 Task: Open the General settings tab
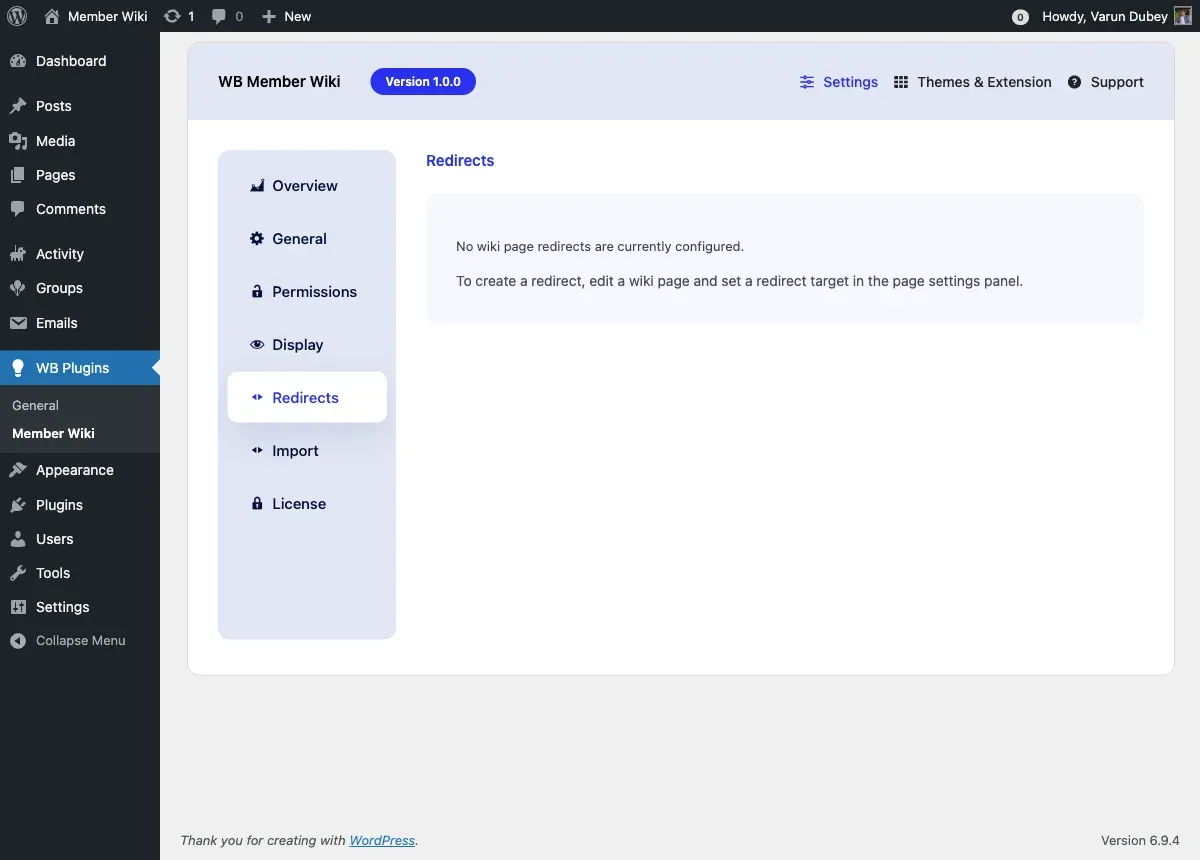coord(307,239)
